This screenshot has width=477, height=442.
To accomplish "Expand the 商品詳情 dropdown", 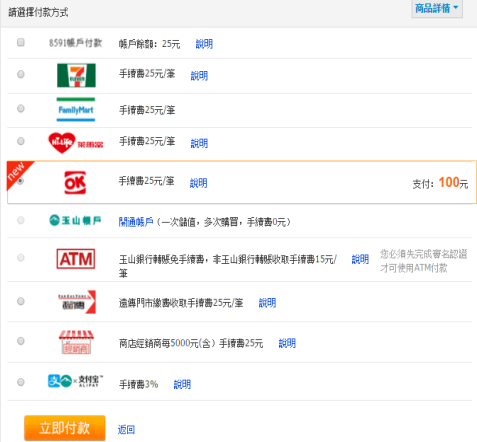I will pos(437,8).
